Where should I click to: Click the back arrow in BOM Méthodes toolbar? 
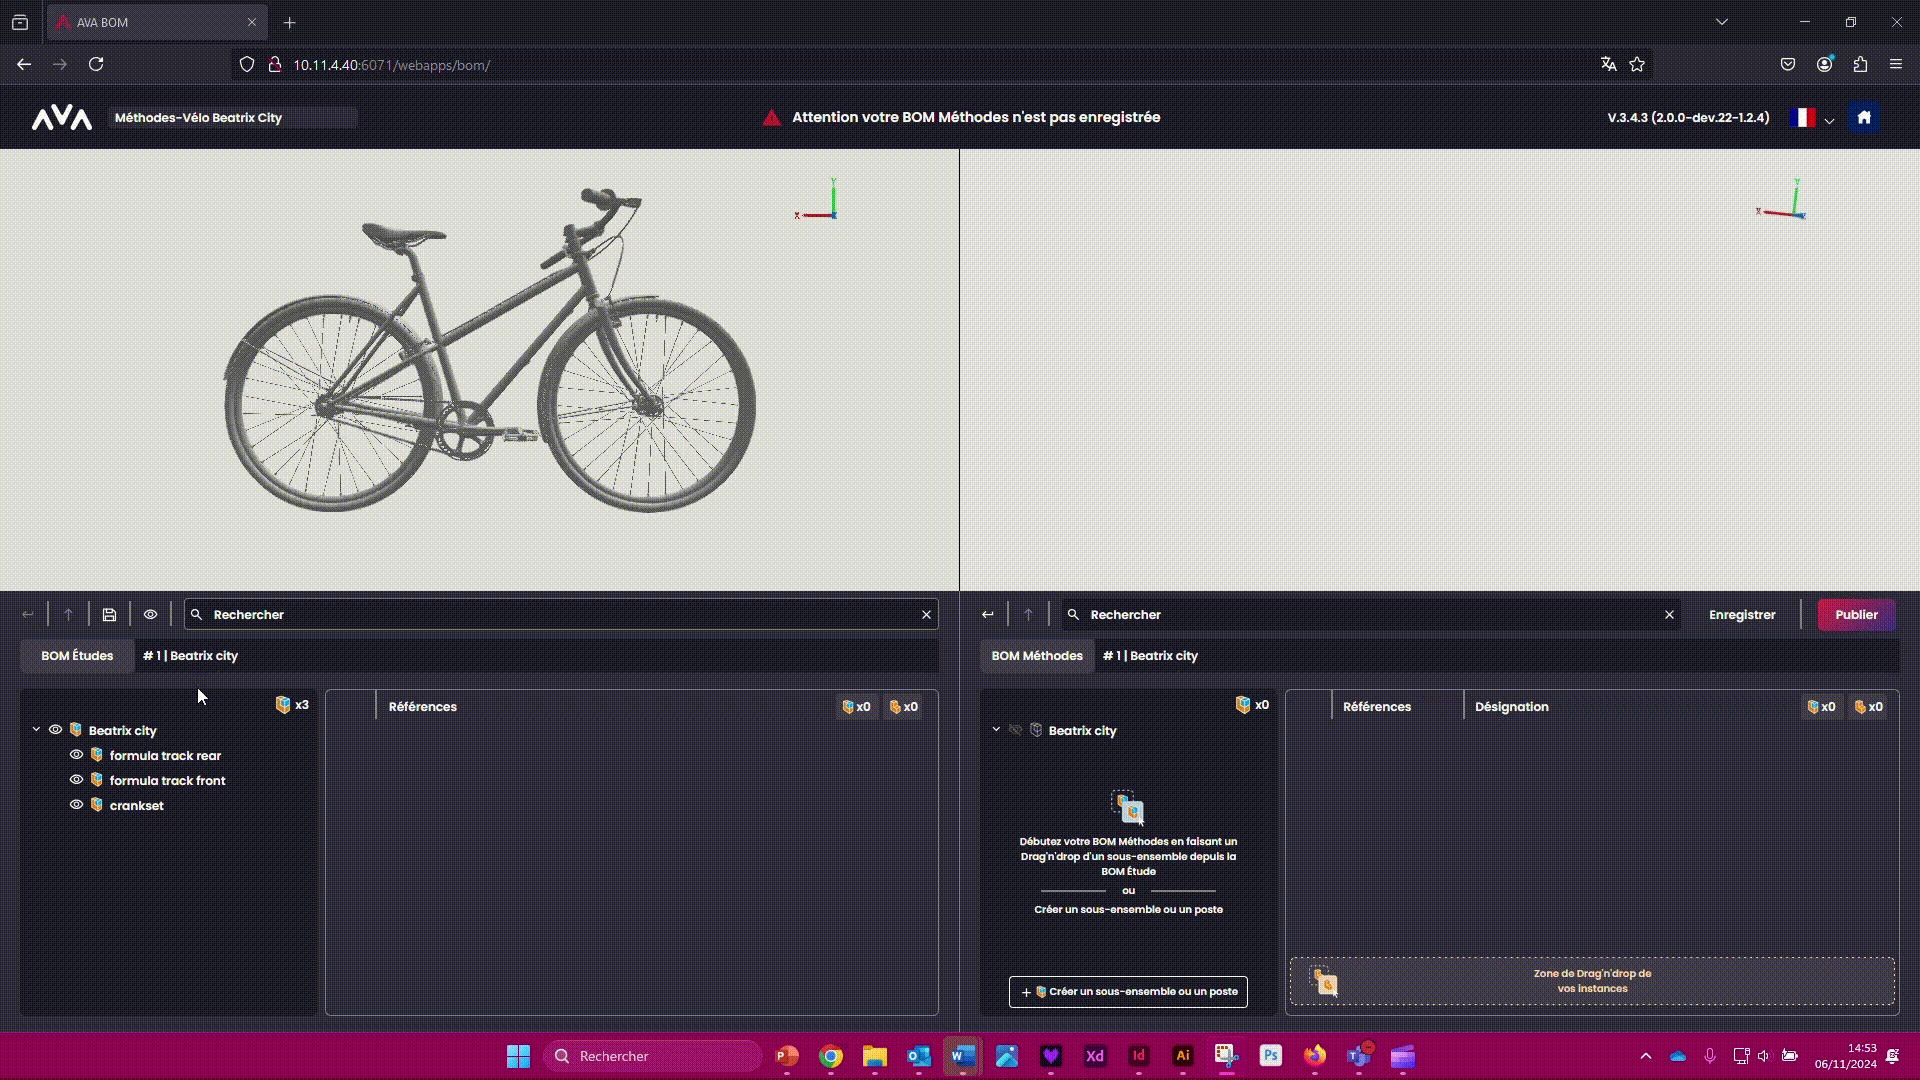point(988,615)
